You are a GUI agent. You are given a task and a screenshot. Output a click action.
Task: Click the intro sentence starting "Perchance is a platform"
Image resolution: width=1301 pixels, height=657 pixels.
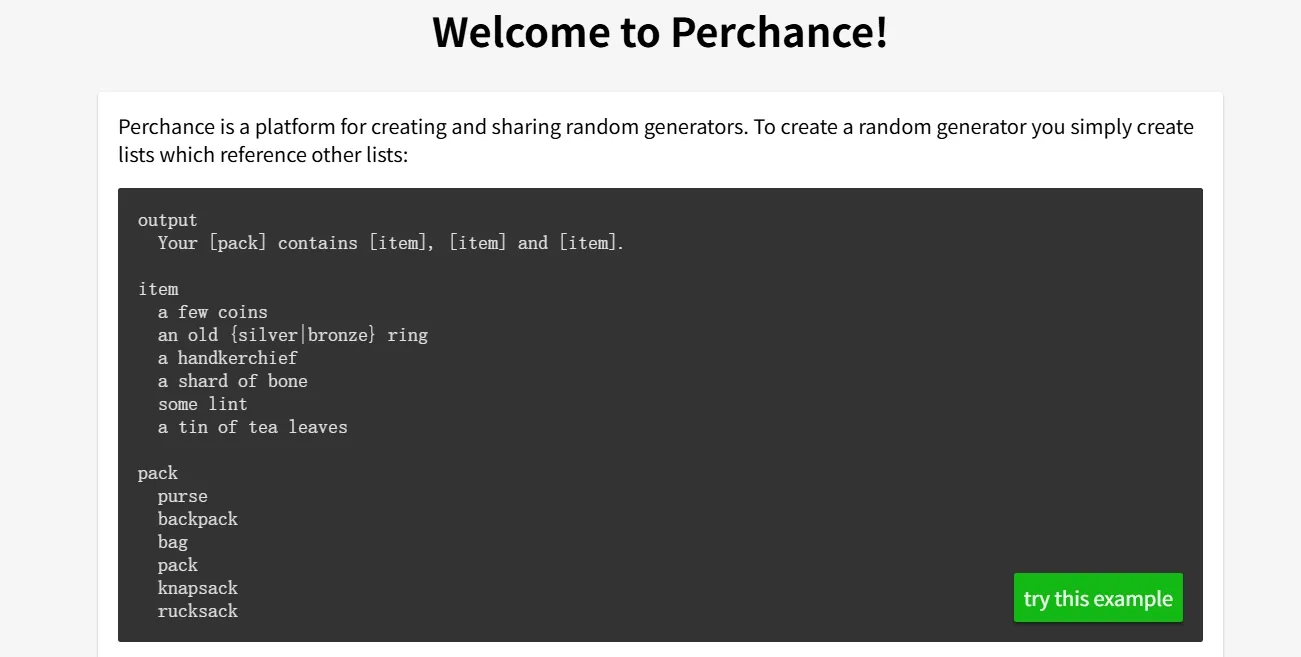click(x=656, y=141)
